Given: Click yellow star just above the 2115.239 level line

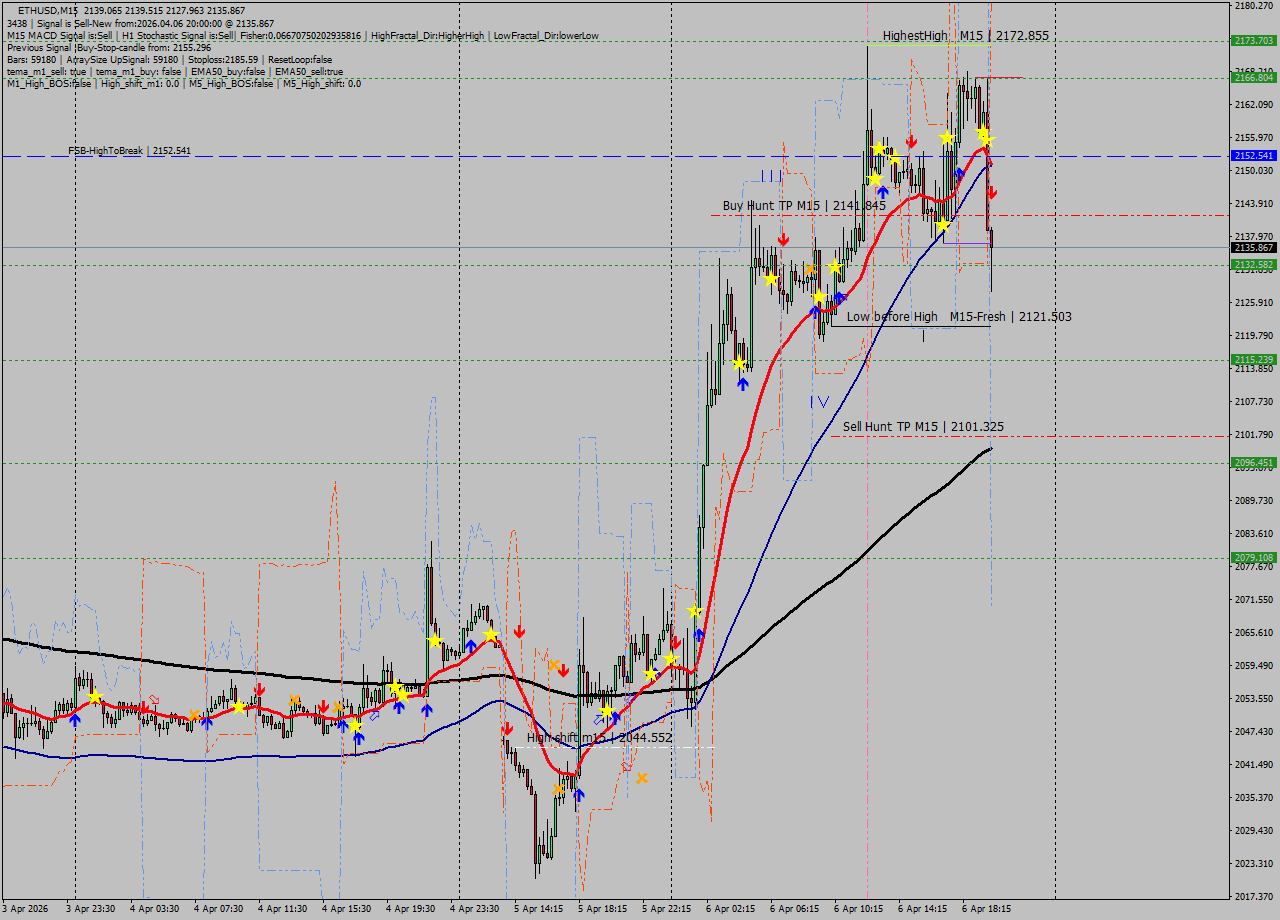Looking at the screenshot, I should (x=740, y=364).
